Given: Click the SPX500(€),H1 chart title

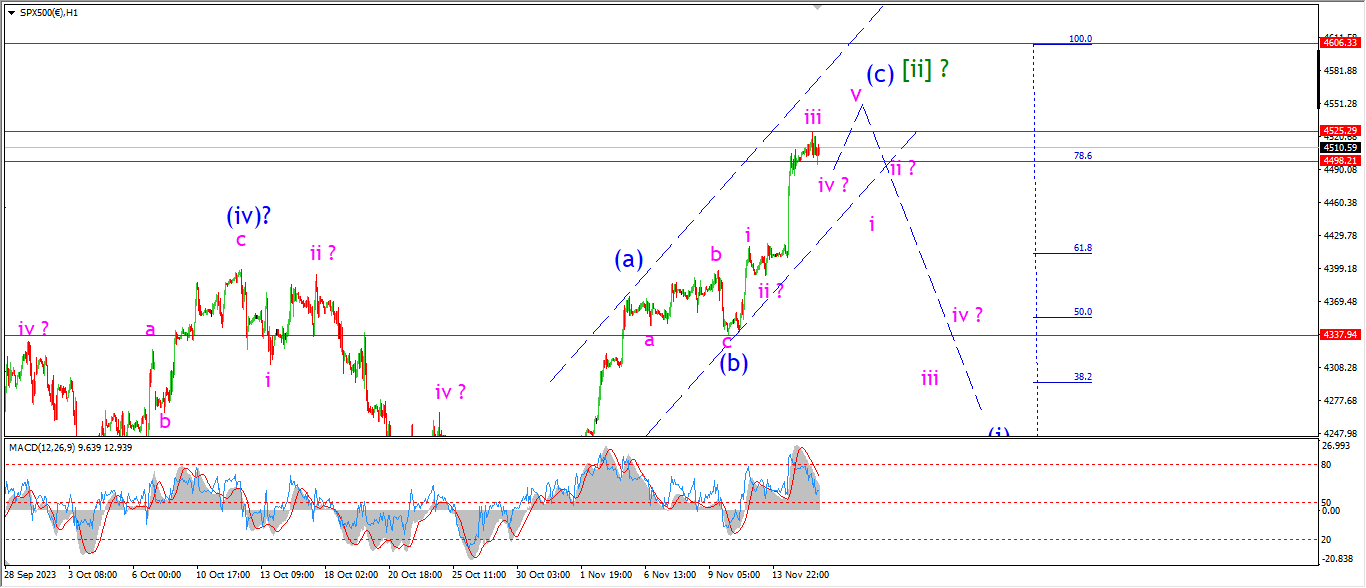Looking at the screenshot, I should 52,12.
